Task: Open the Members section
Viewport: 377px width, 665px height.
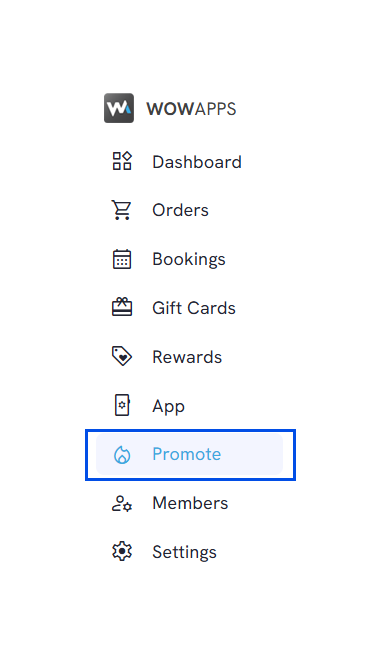Action: point(190,503)
